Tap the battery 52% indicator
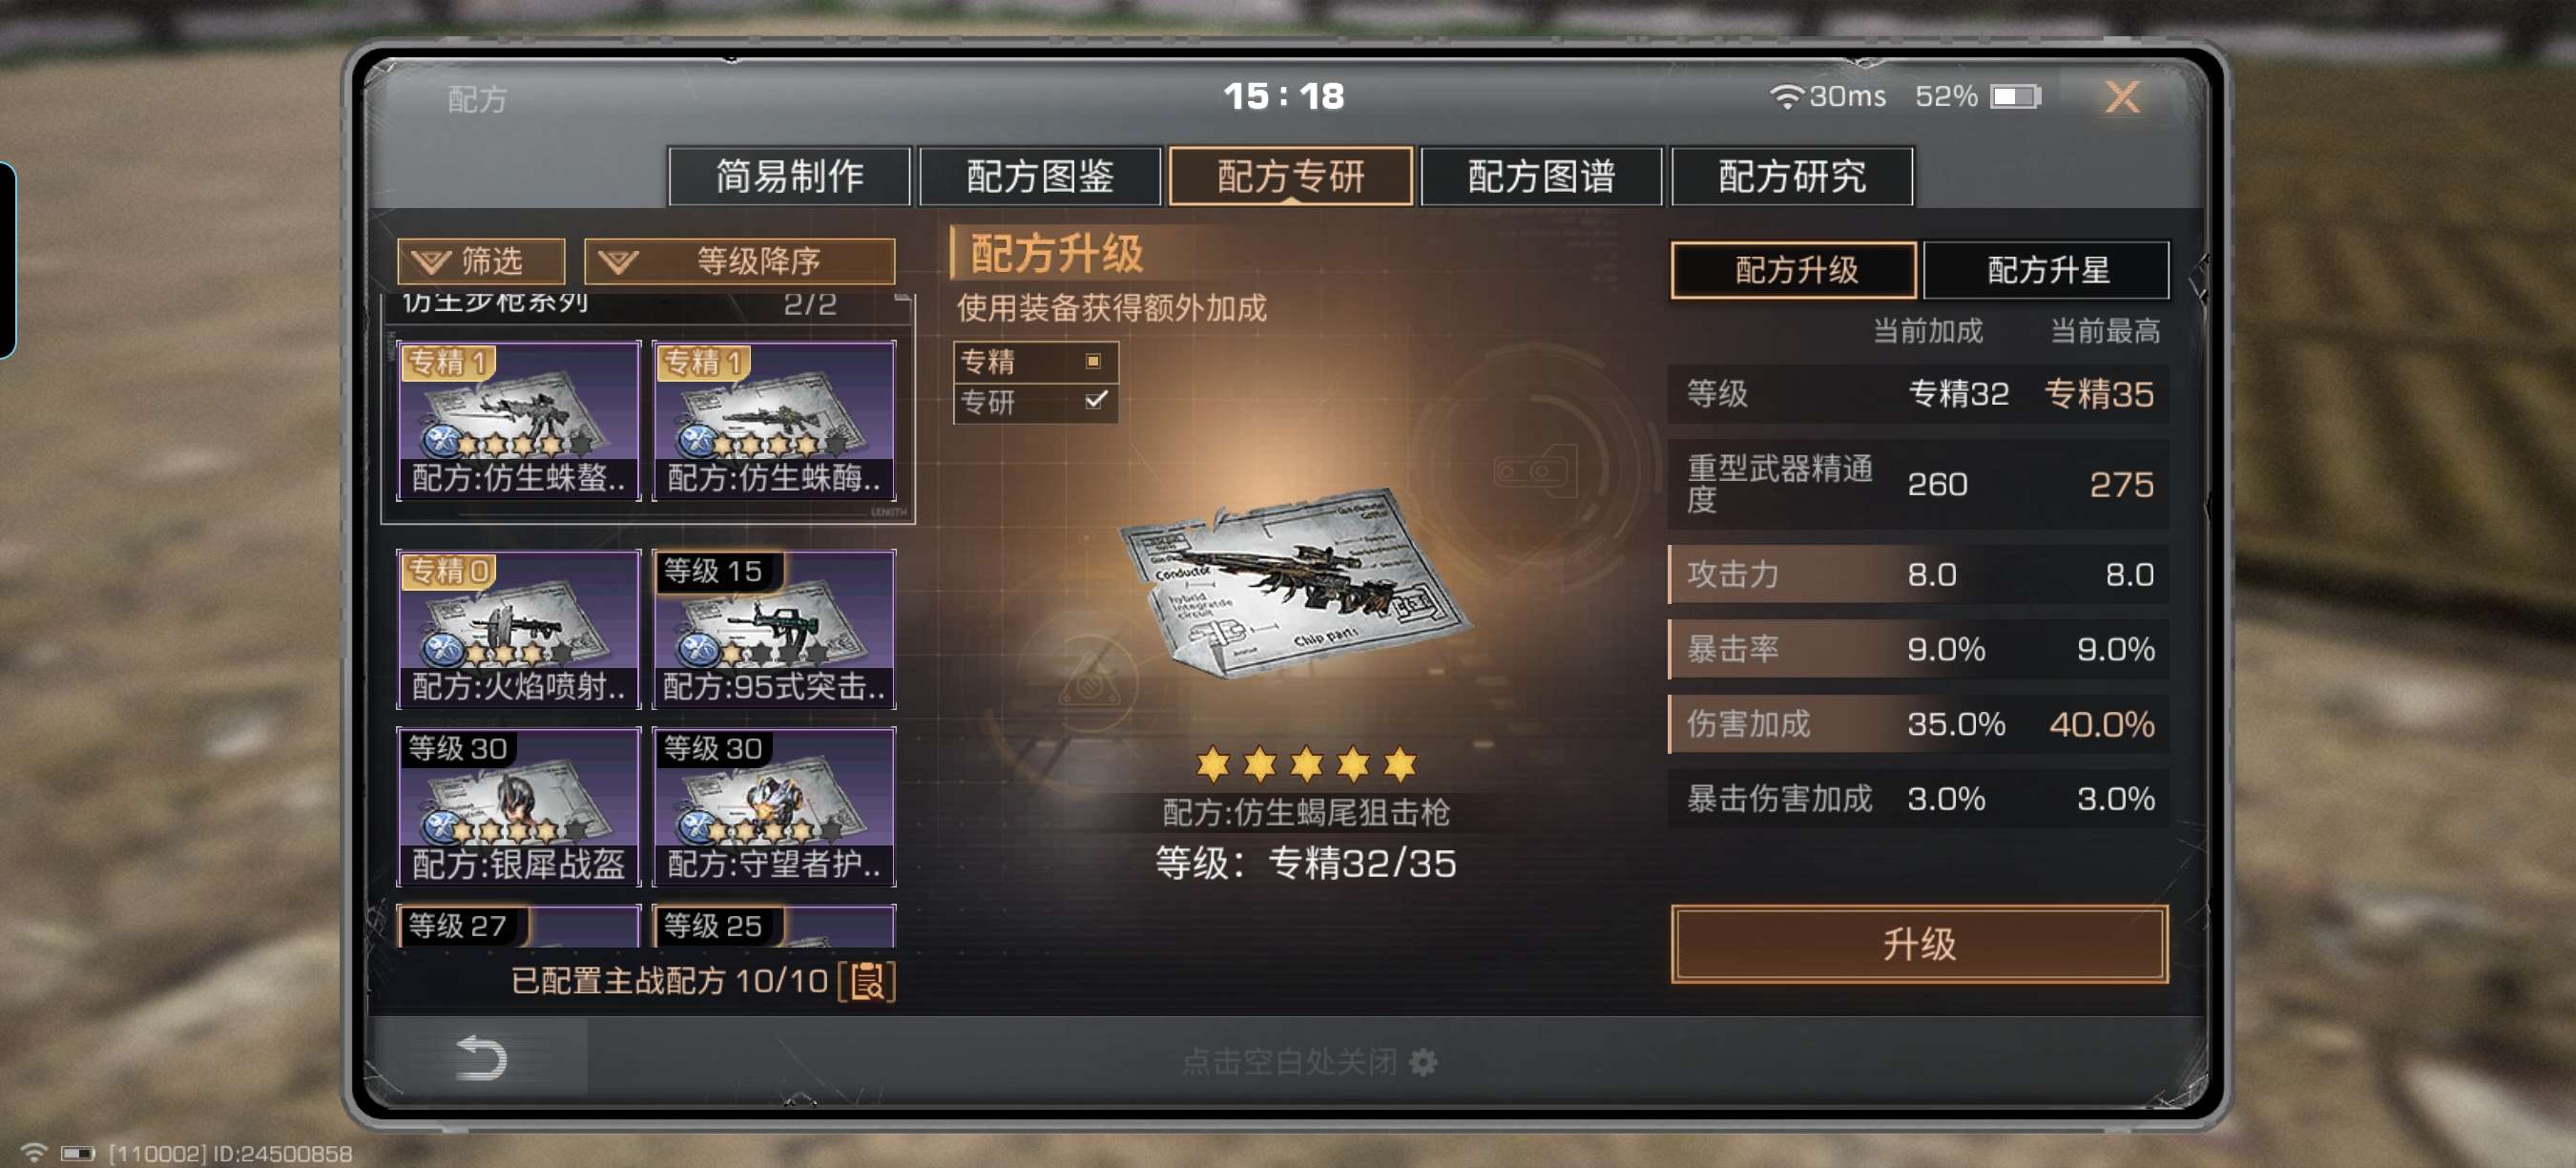Image resolution: width=2576 pixels, height=1168 pixels. pos(1977,96)
